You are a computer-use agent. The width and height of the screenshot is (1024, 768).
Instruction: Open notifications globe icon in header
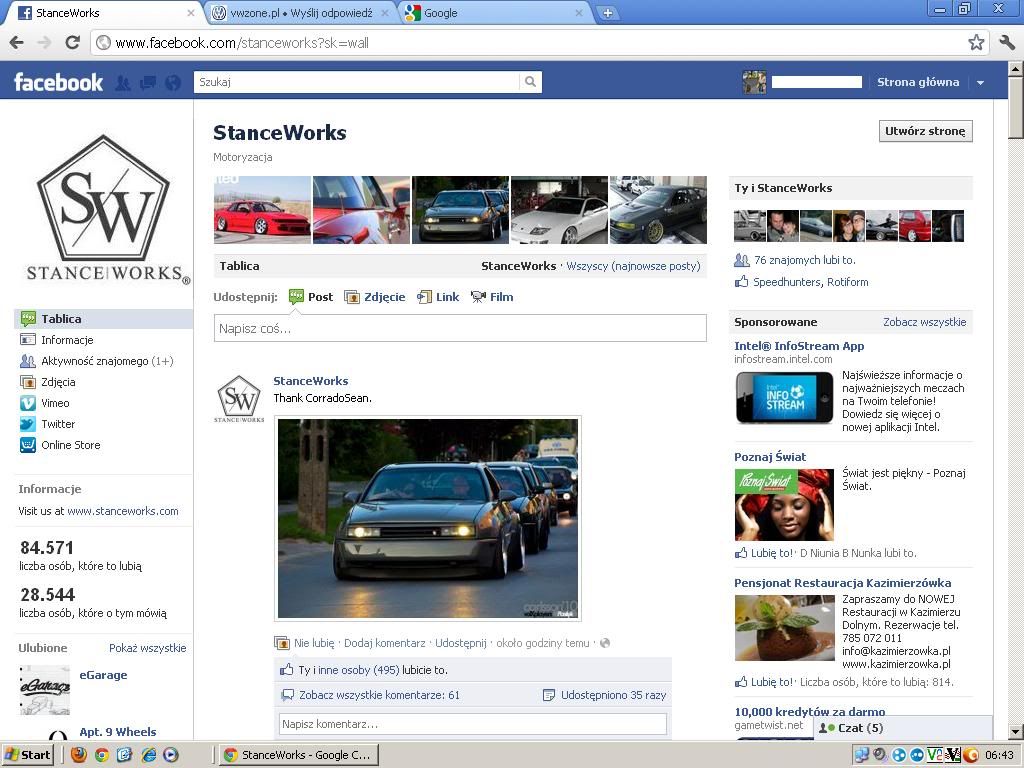tap(173, 83)
